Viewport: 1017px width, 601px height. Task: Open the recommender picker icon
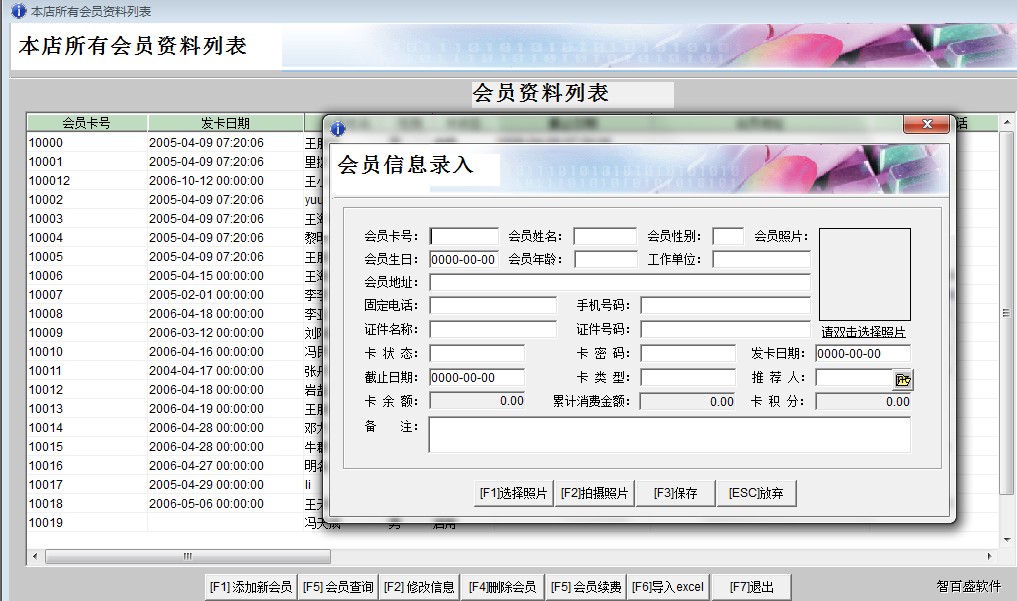coord(903,380)
